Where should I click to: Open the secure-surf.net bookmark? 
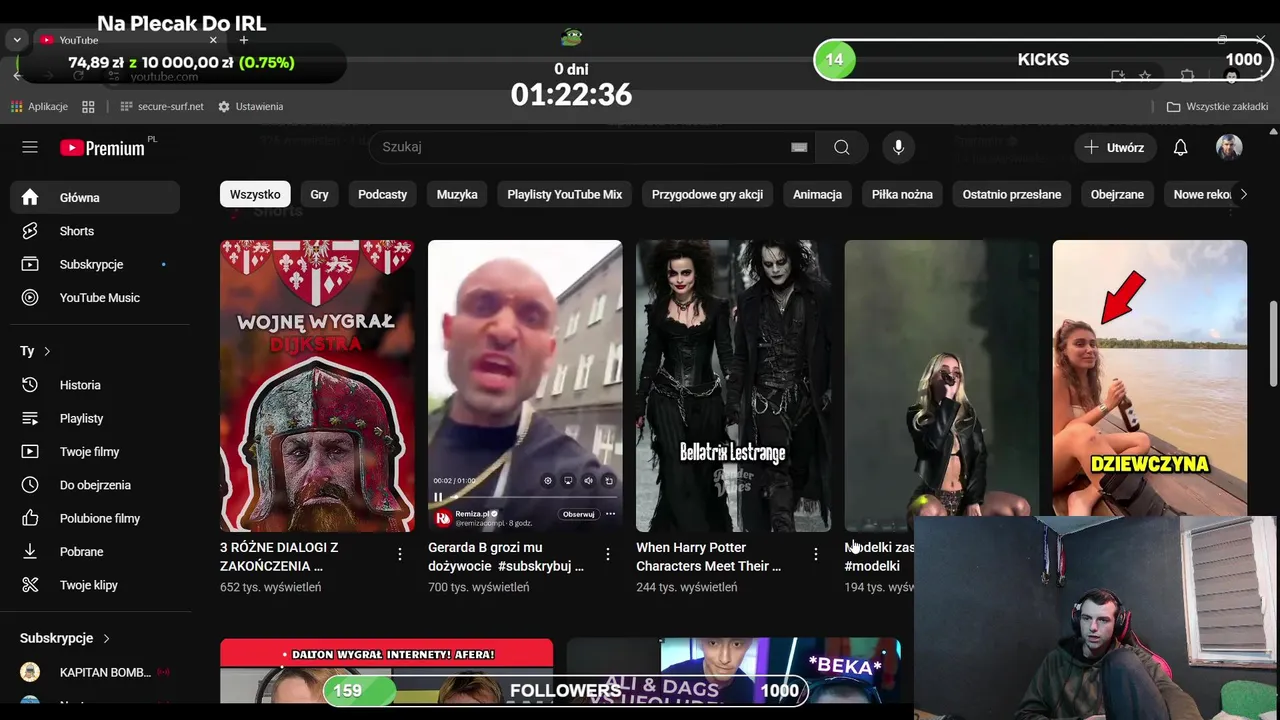tap(161, 106)
